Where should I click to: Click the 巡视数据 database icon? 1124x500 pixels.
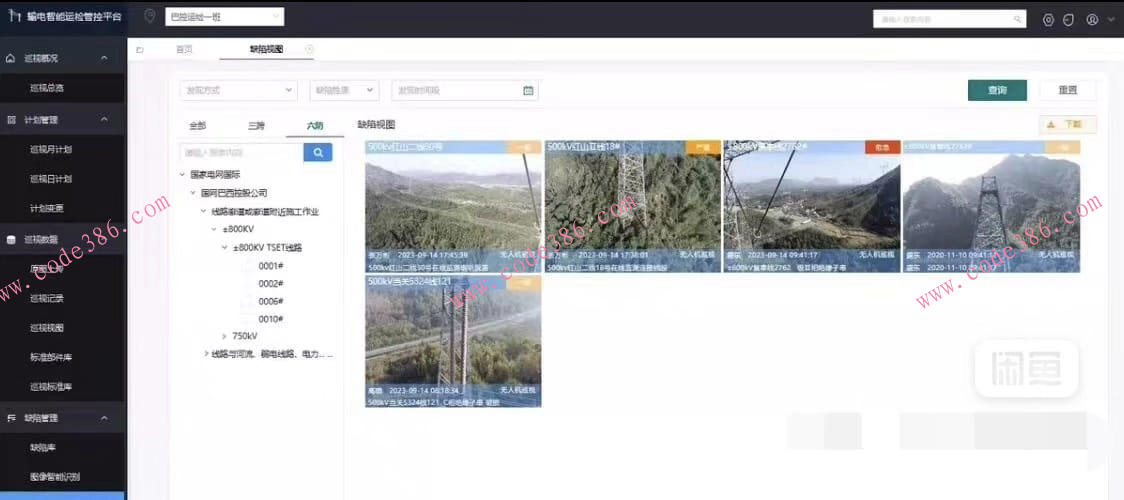tap(11, 239)
